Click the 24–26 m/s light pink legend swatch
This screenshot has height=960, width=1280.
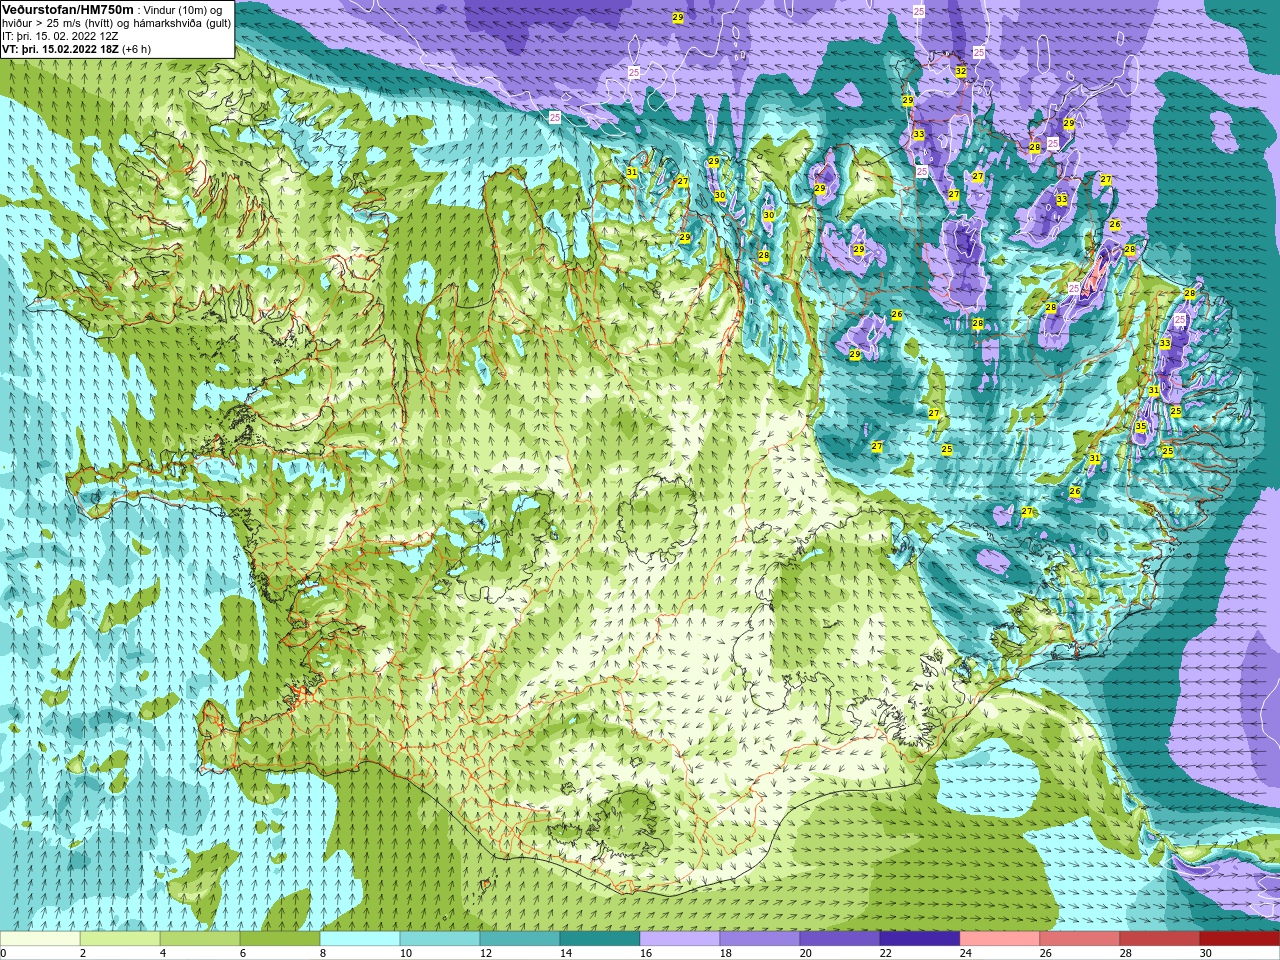[1000, 939]
